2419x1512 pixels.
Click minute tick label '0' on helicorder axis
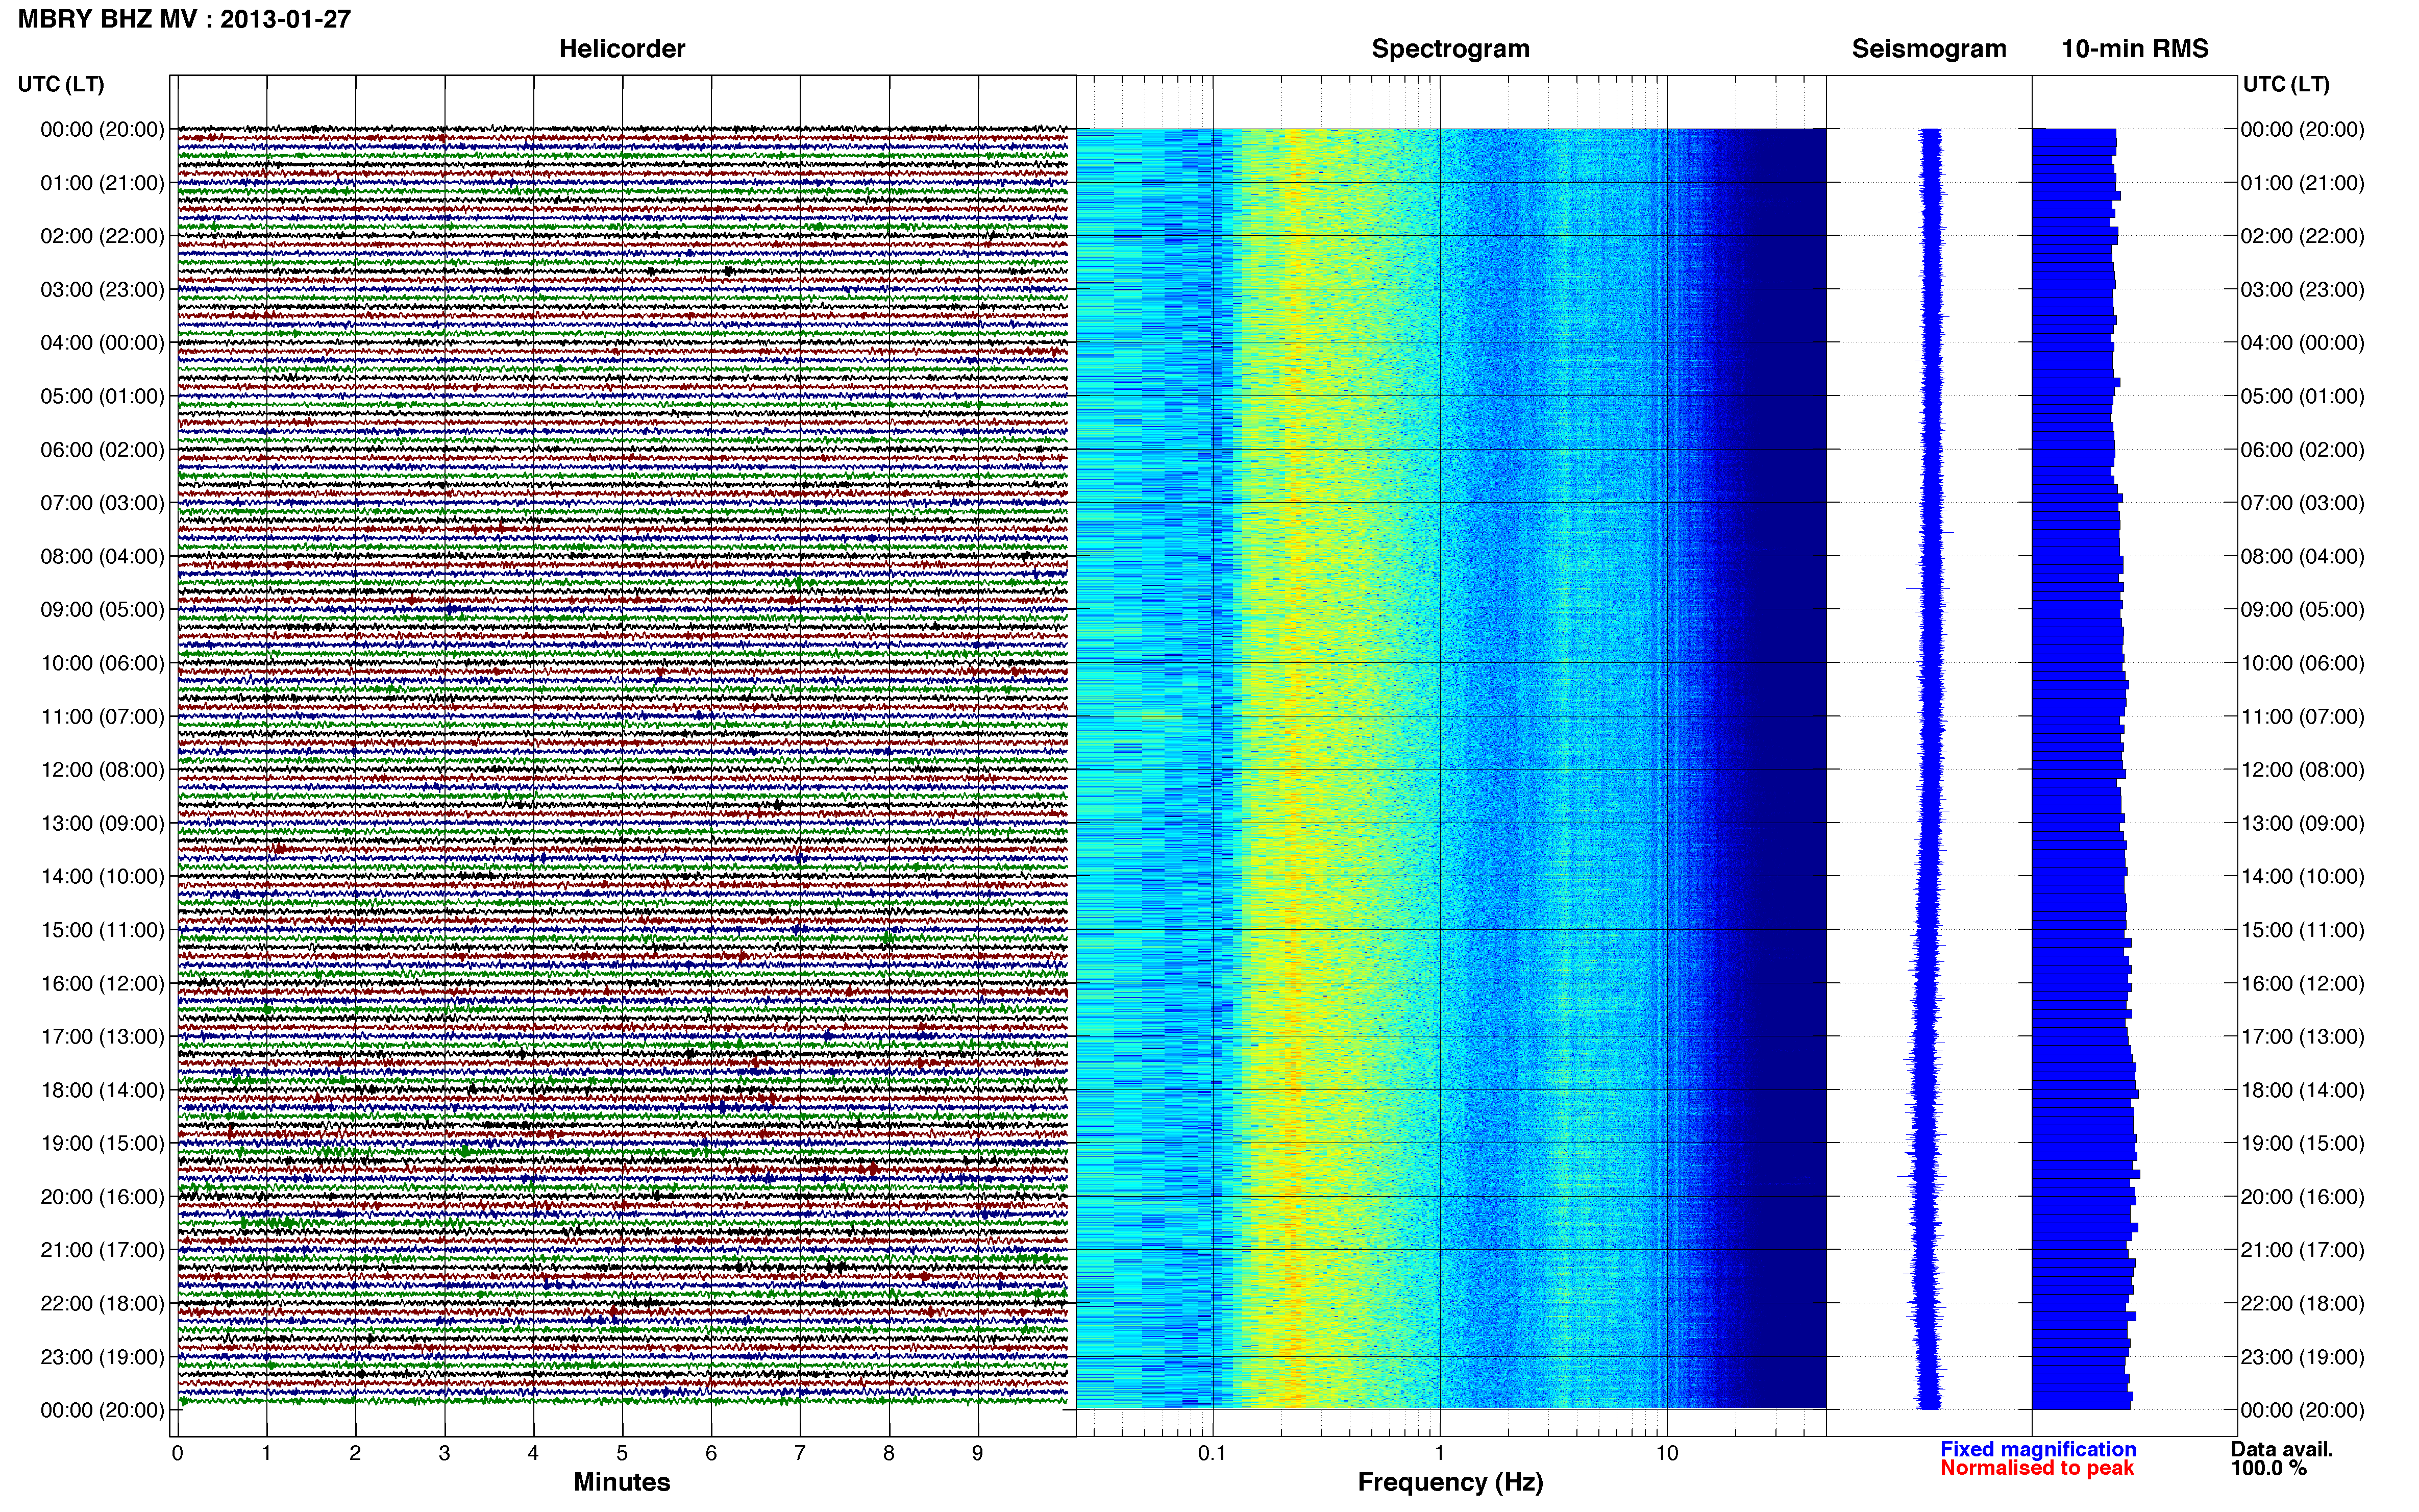(x=177, y=1454)
